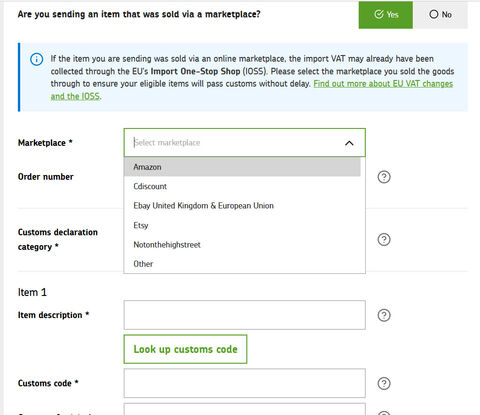The image size is (480, 415).
Task: Open help for Customs declaration category
Action: click(384, 239)
